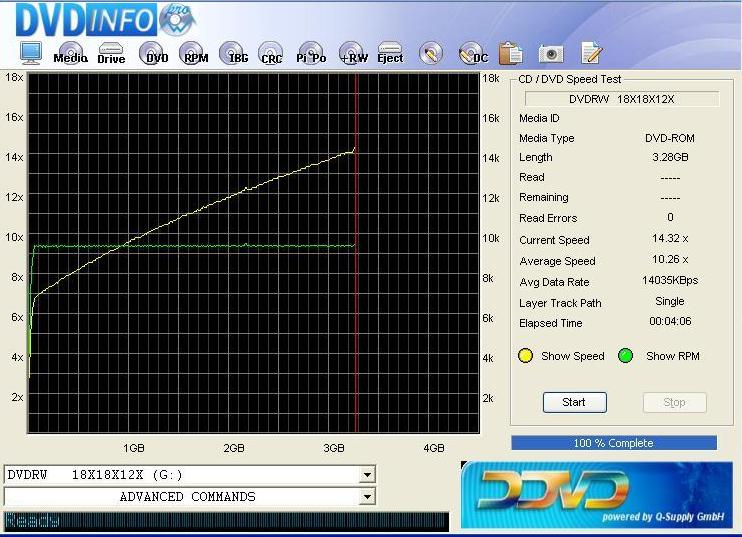Click the disc with pencil icon
The height and width of the screenshot is (537, 742).
(431, 53)
